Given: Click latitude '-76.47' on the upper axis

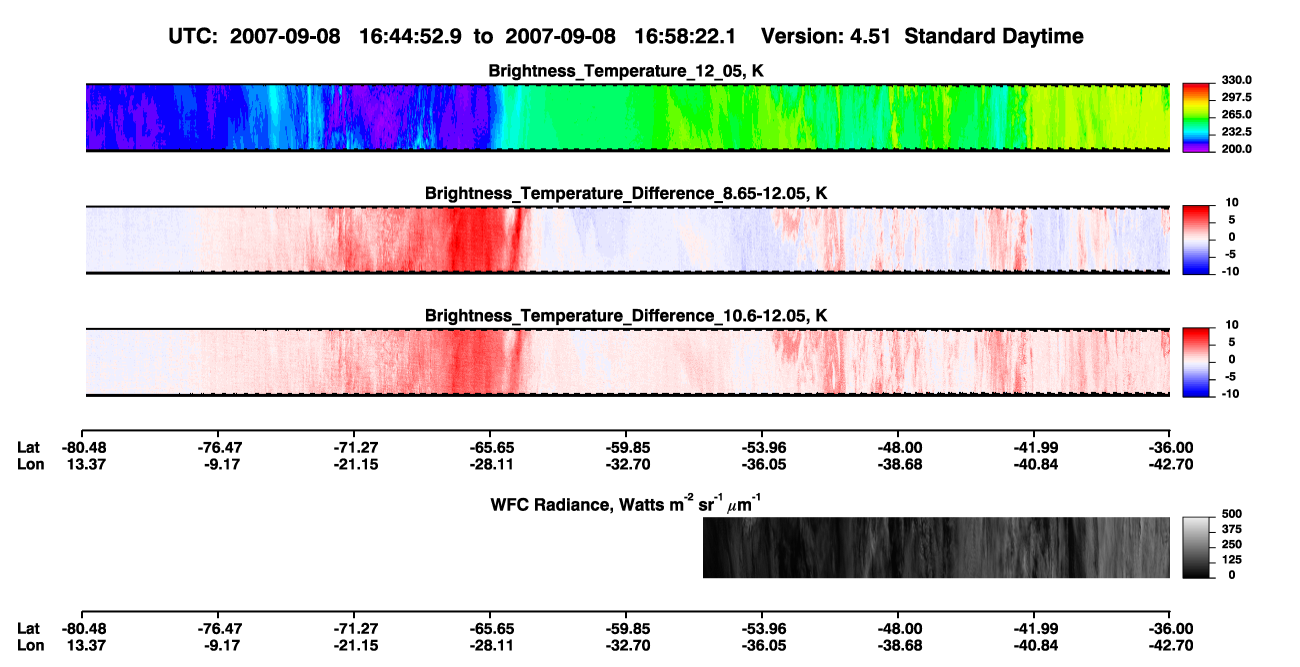Looking at the screenshot, I should [x=218, y=448].
